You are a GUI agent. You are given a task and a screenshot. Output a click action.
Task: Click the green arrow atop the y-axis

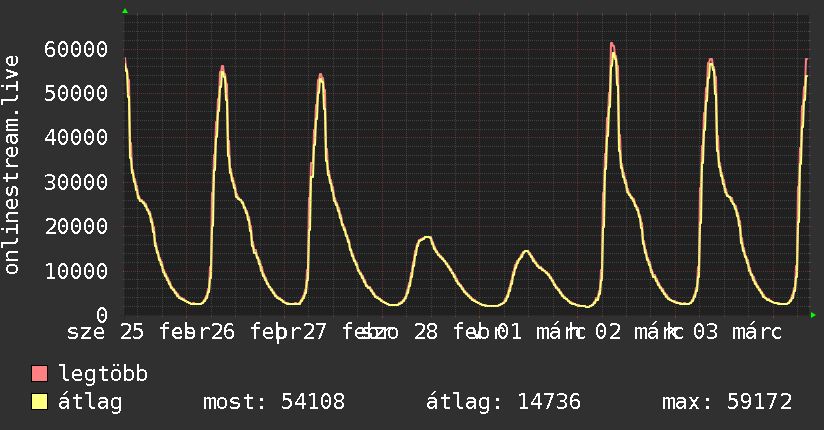pos(125,11)
